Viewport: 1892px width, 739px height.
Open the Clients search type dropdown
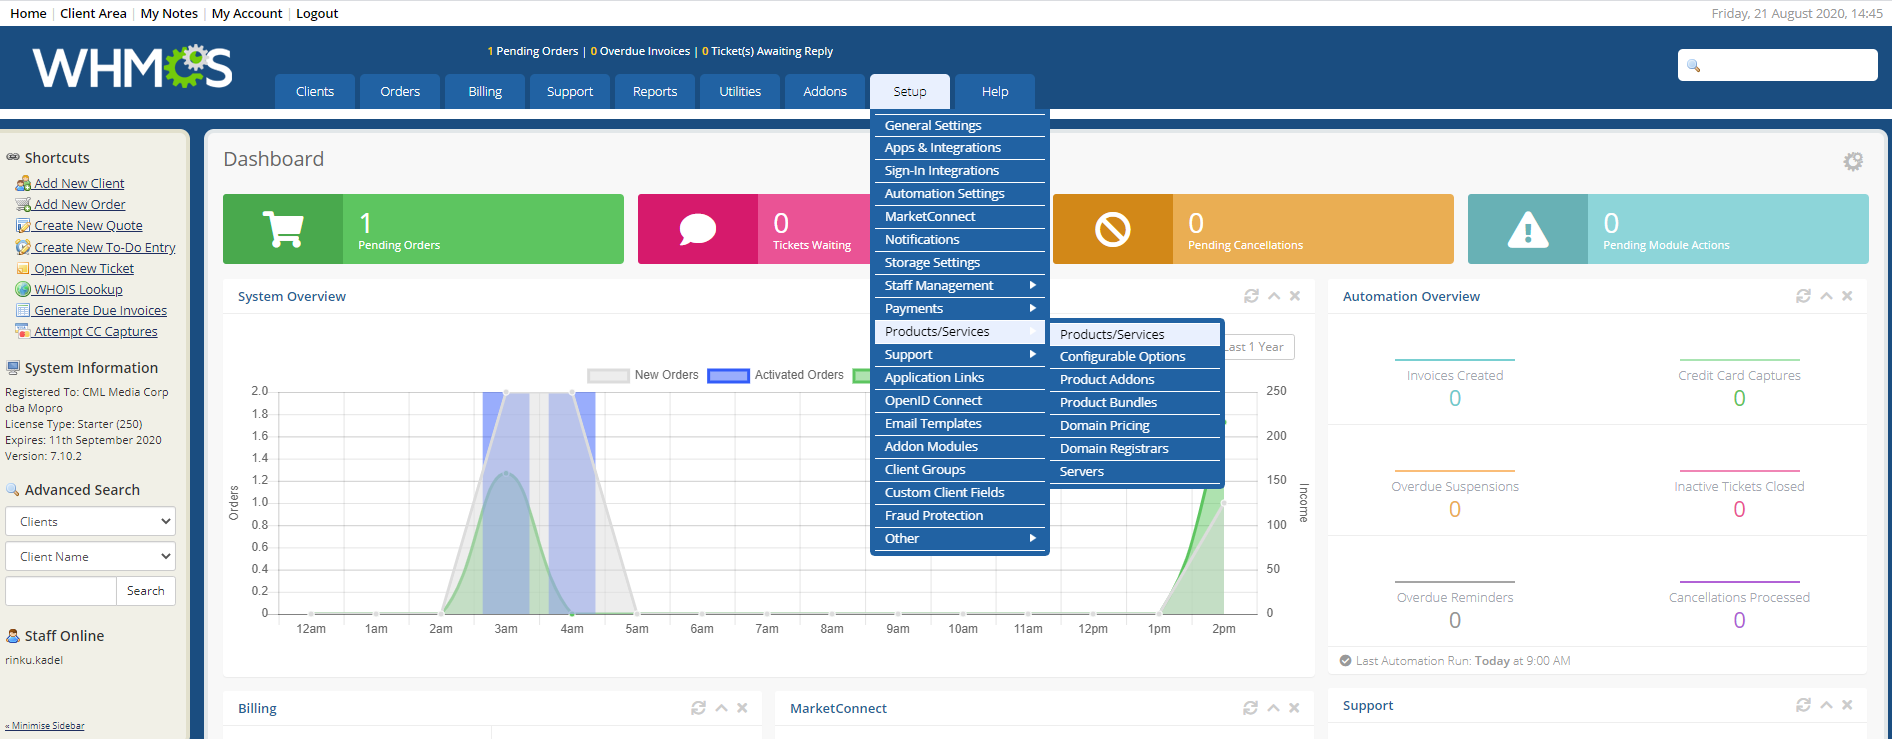click(x=90, y=521)
